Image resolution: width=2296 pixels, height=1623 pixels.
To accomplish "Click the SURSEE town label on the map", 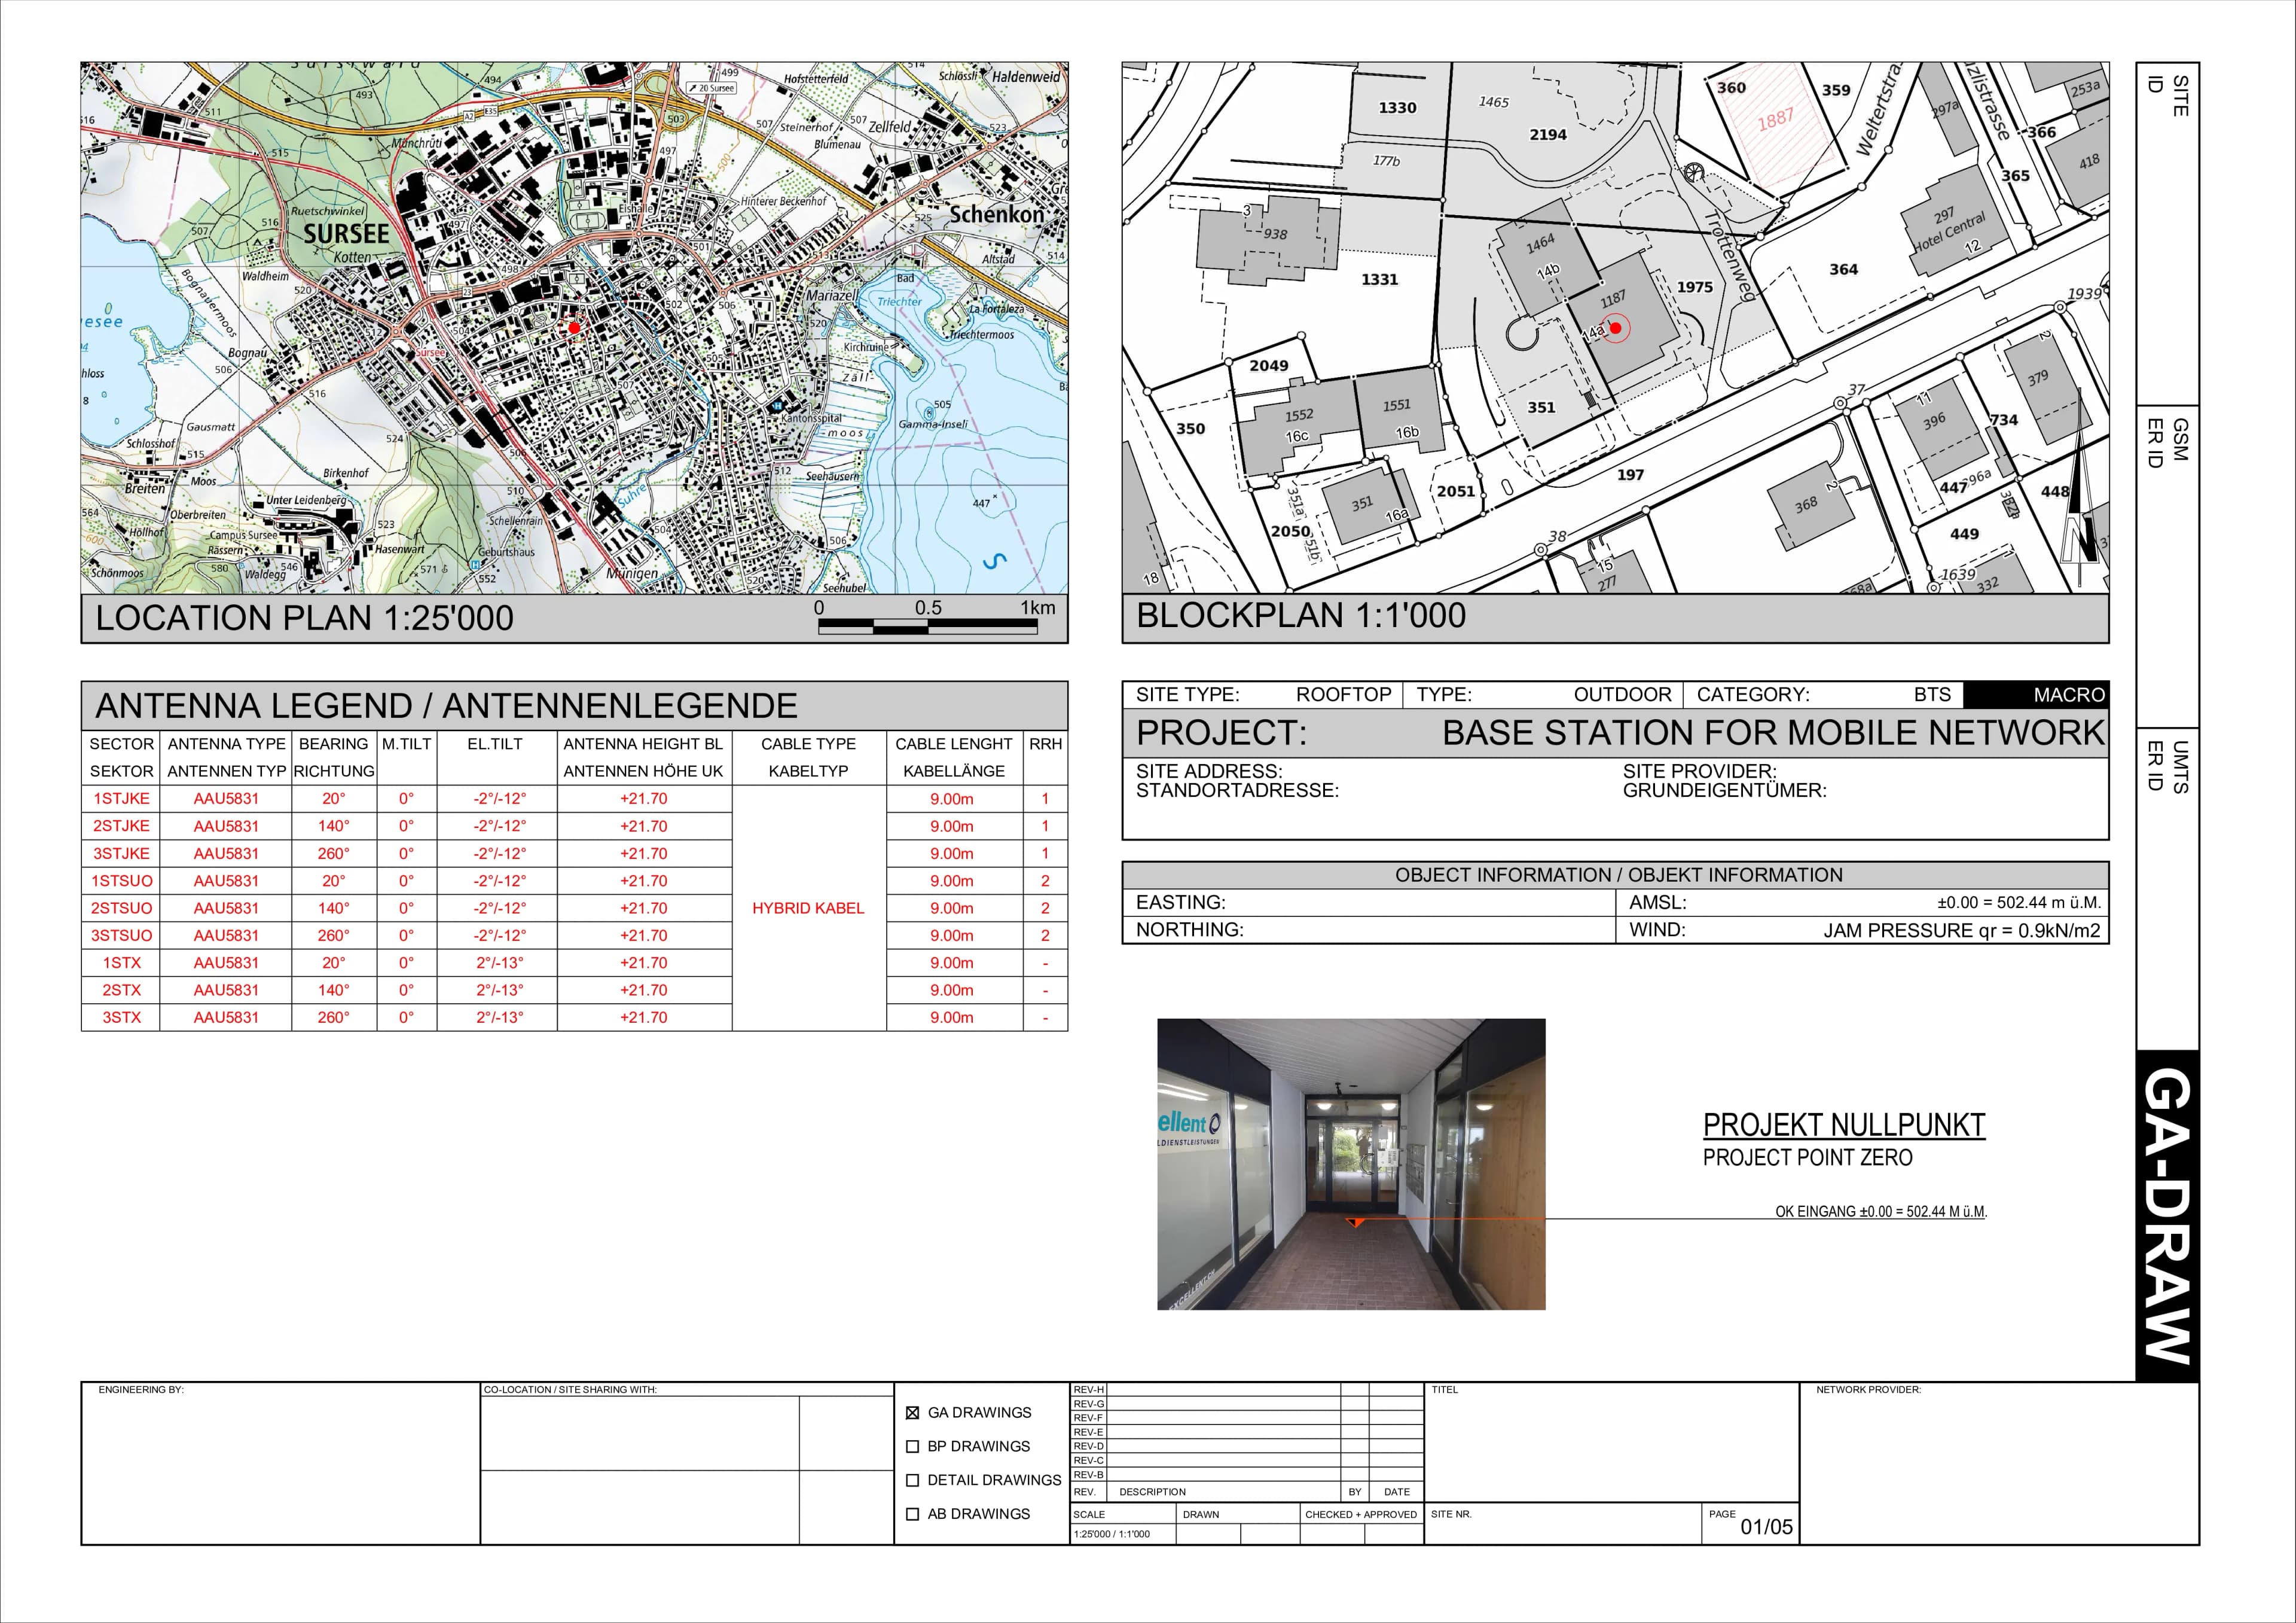I will tap(346, 234).
